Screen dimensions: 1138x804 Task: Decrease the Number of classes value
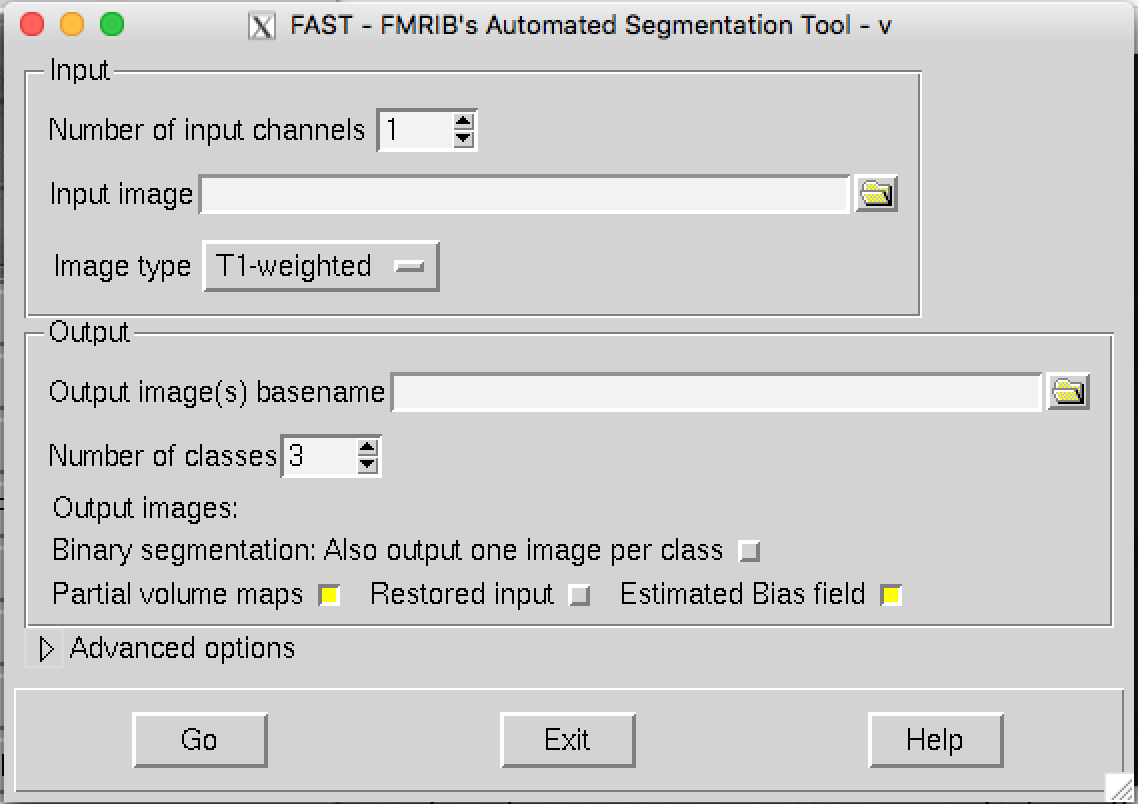click(367, 465)
